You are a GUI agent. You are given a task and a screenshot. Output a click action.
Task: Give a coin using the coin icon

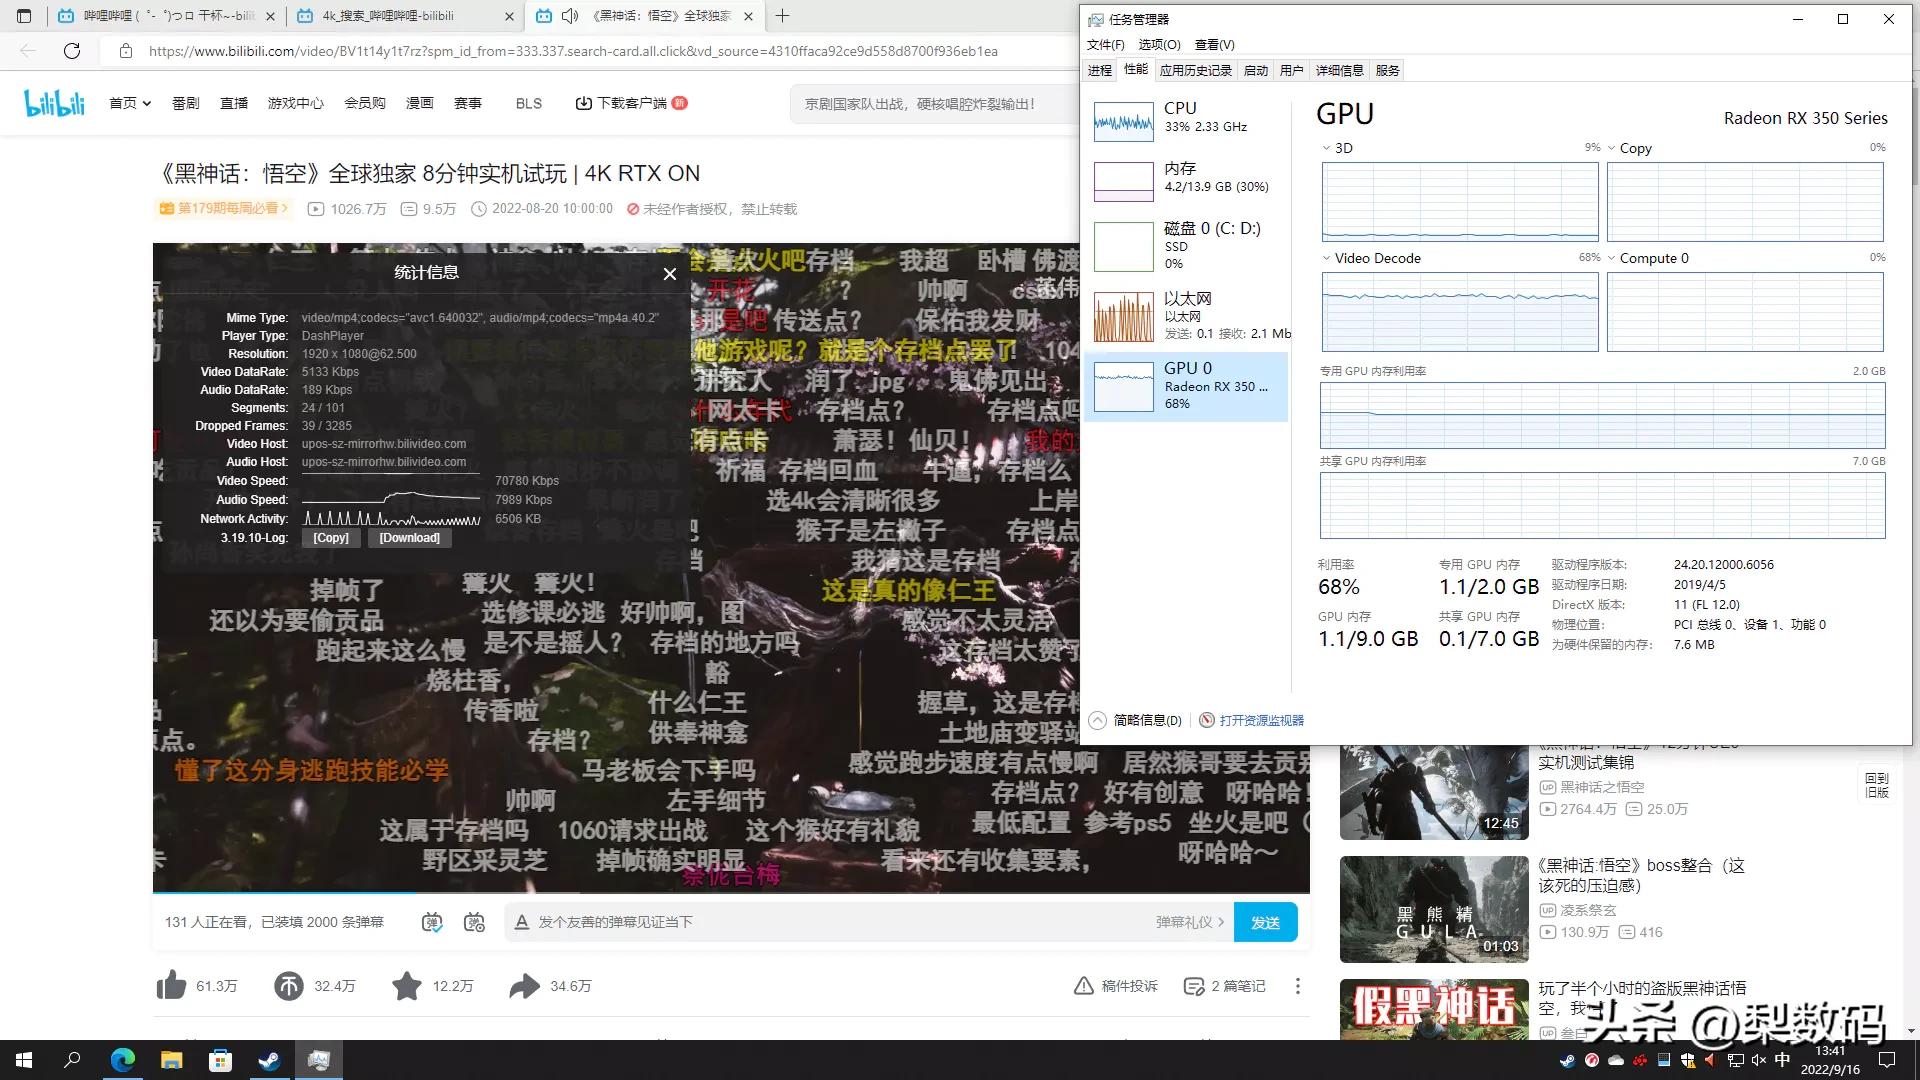tap(288, 985)
